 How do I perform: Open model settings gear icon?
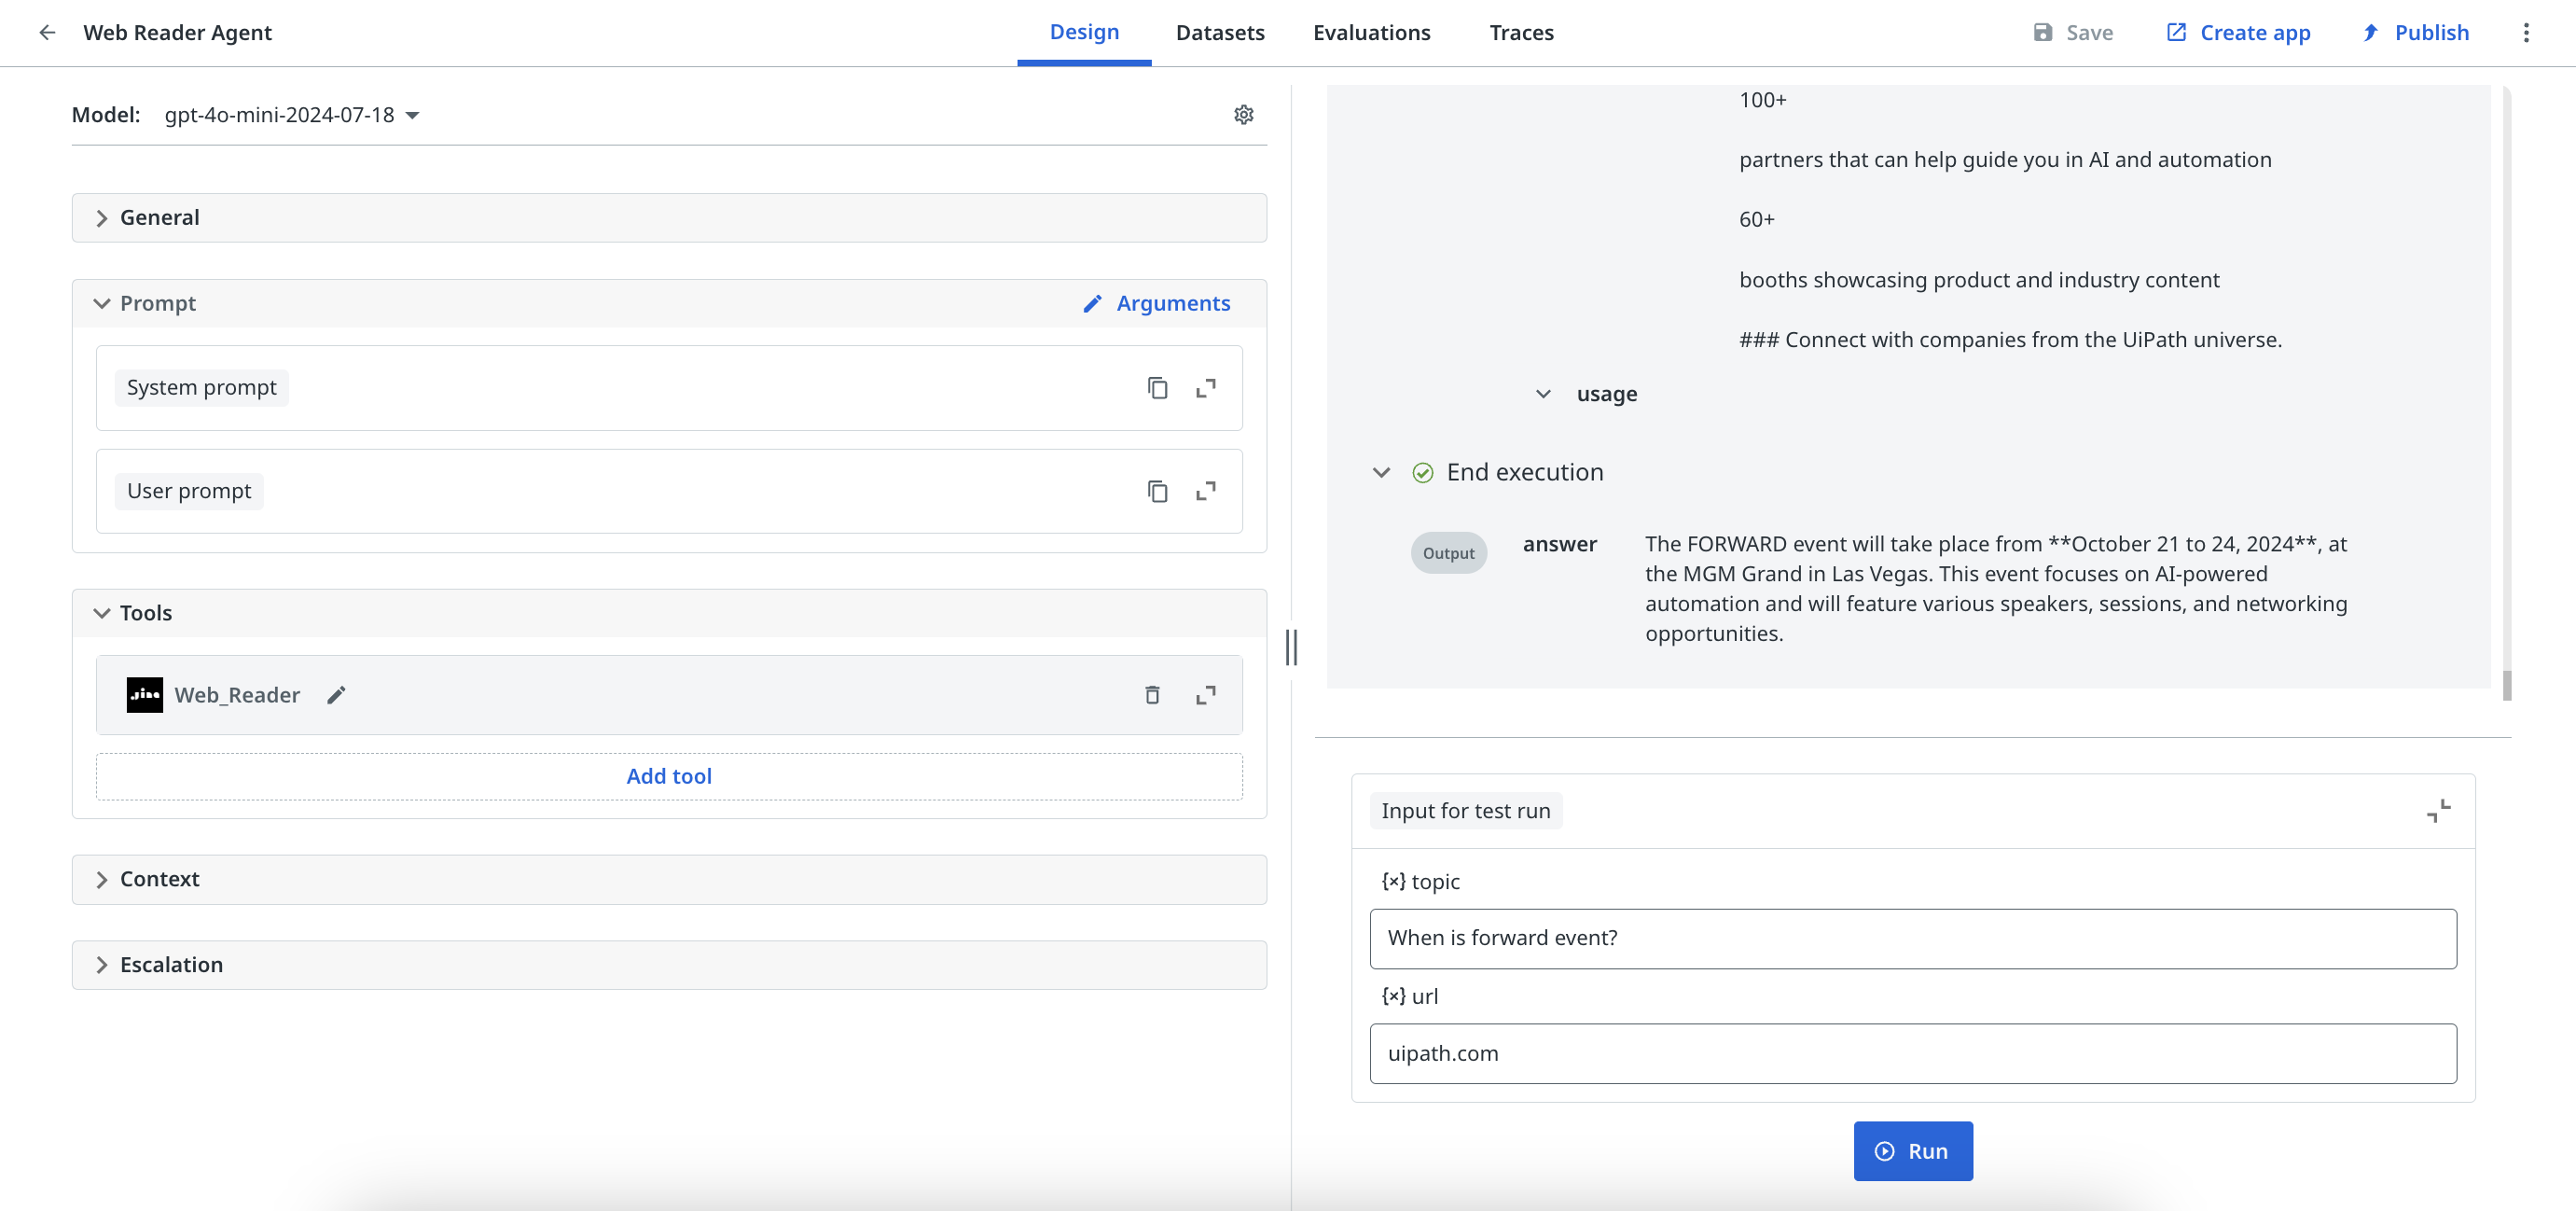(x=1243, y=115)
